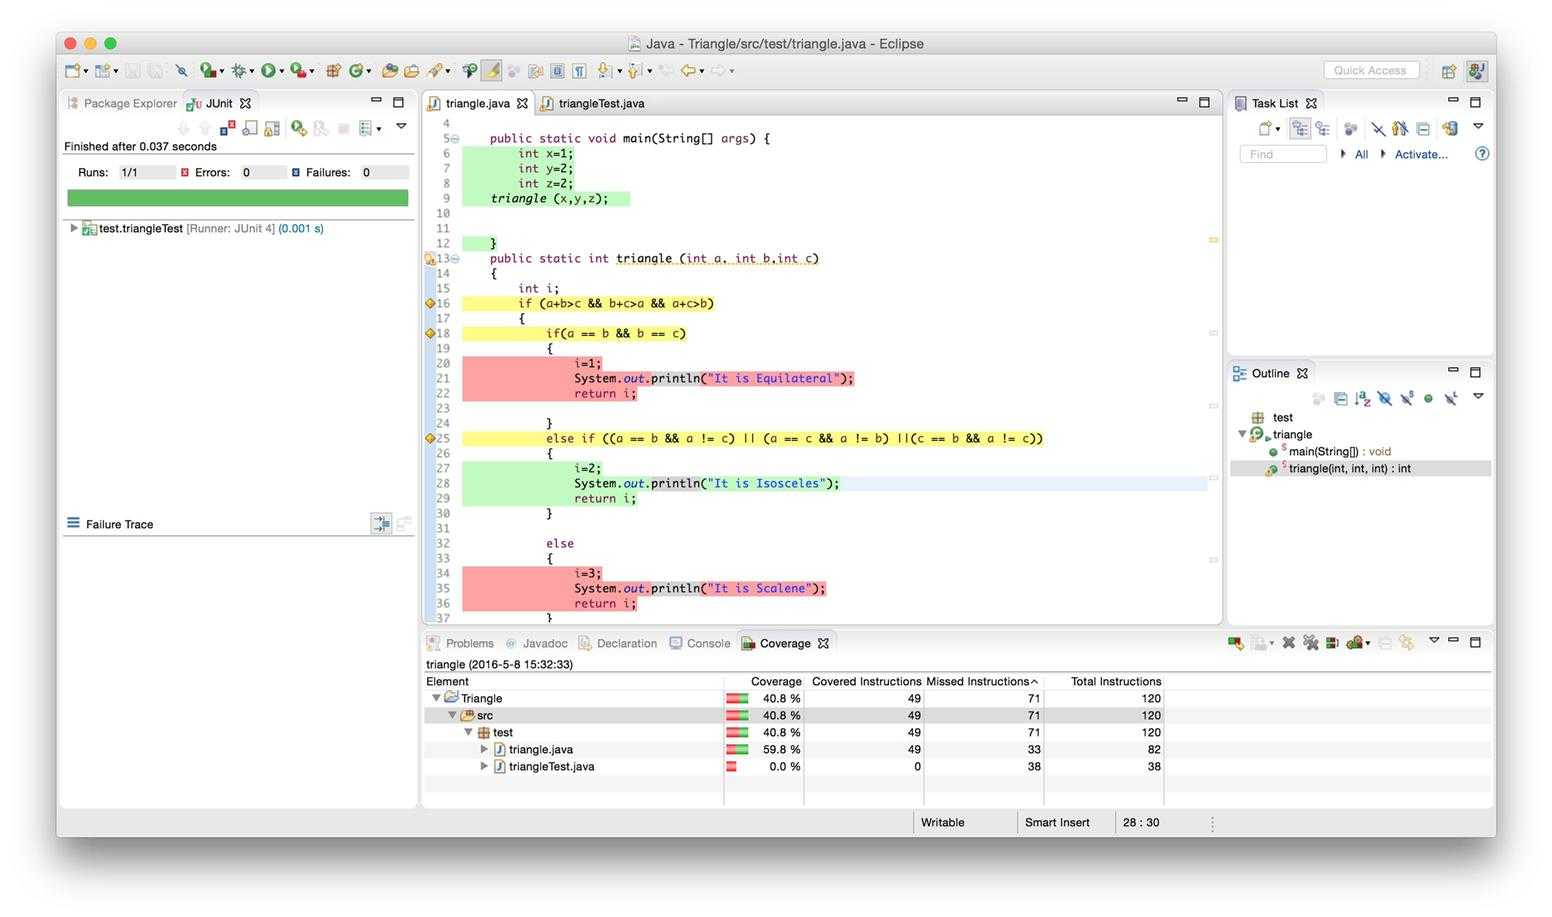Select the Java perspective button
This screenshot has height=917, width=1552.
(1476, 70)
